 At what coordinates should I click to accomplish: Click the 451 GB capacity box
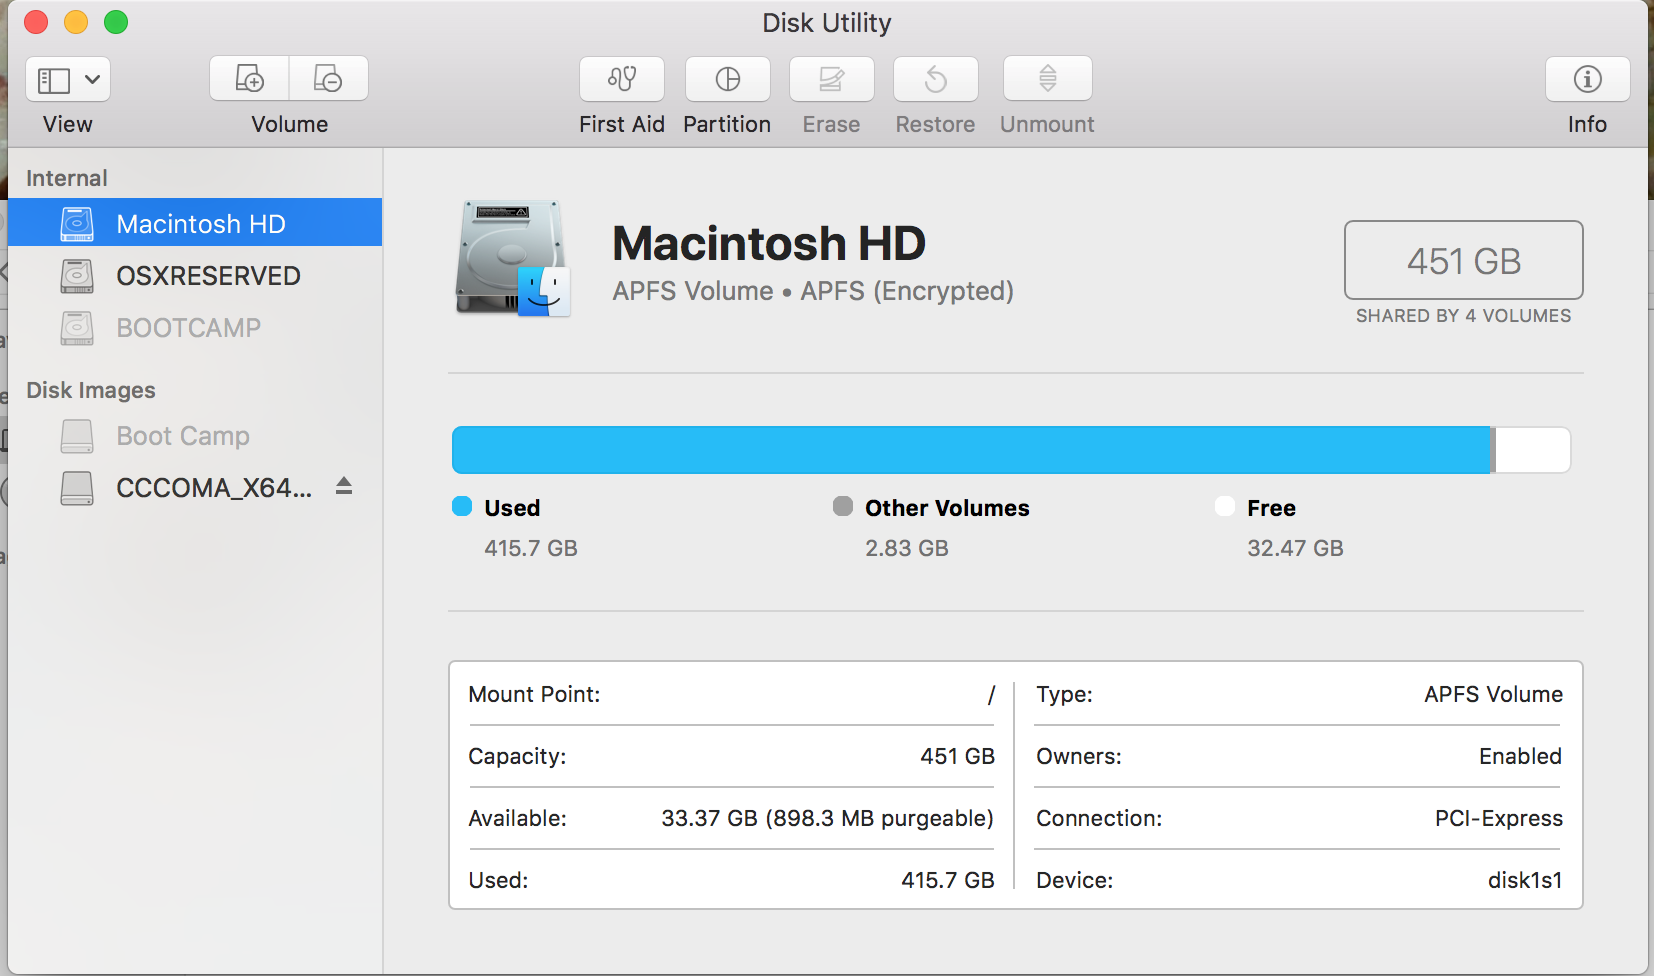coord(1464,260)
